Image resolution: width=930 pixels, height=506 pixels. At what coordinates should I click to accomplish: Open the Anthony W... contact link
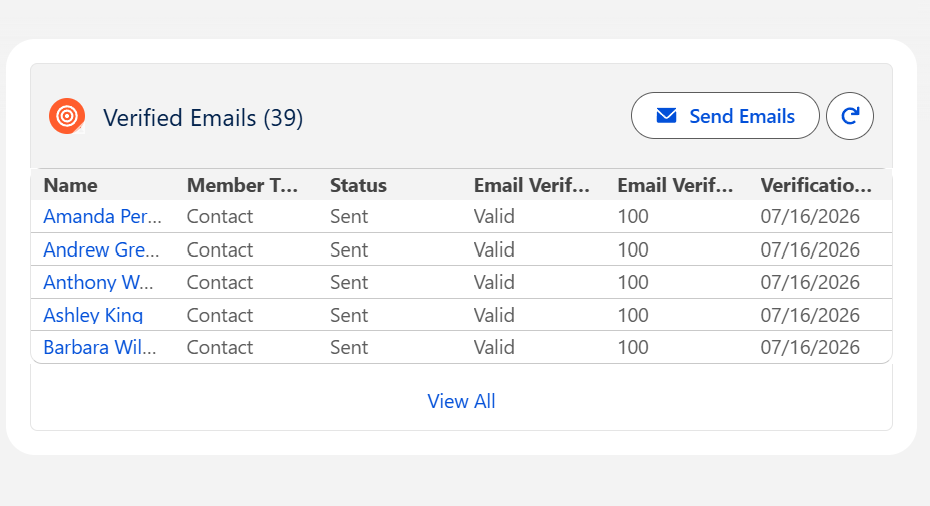[x=98, y=282]
